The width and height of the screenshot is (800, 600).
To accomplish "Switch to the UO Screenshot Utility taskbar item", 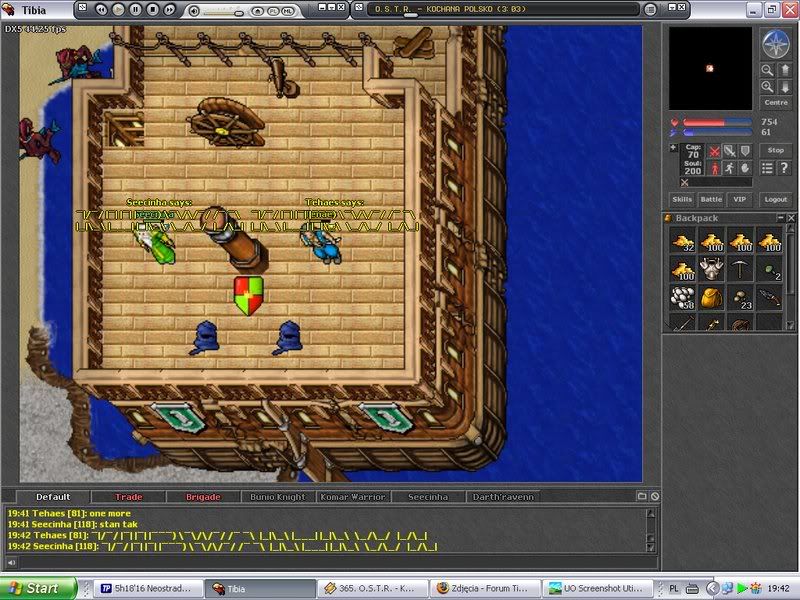I will 597,588.
